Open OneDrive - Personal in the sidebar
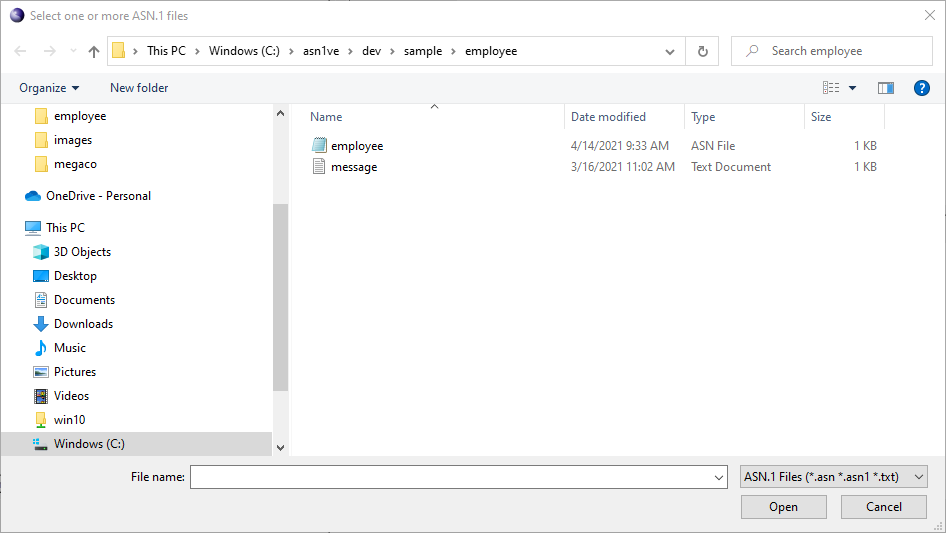 point(98,196)
